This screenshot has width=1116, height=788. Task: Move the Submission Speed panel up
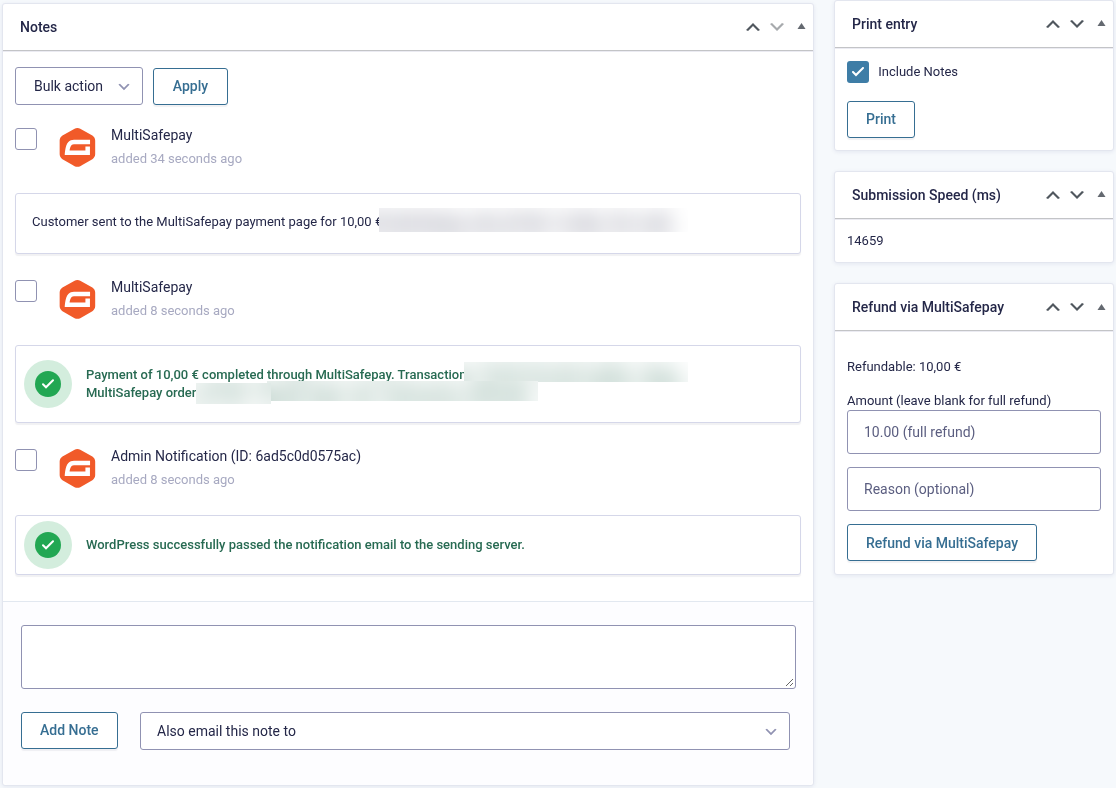click(1053, 195)
